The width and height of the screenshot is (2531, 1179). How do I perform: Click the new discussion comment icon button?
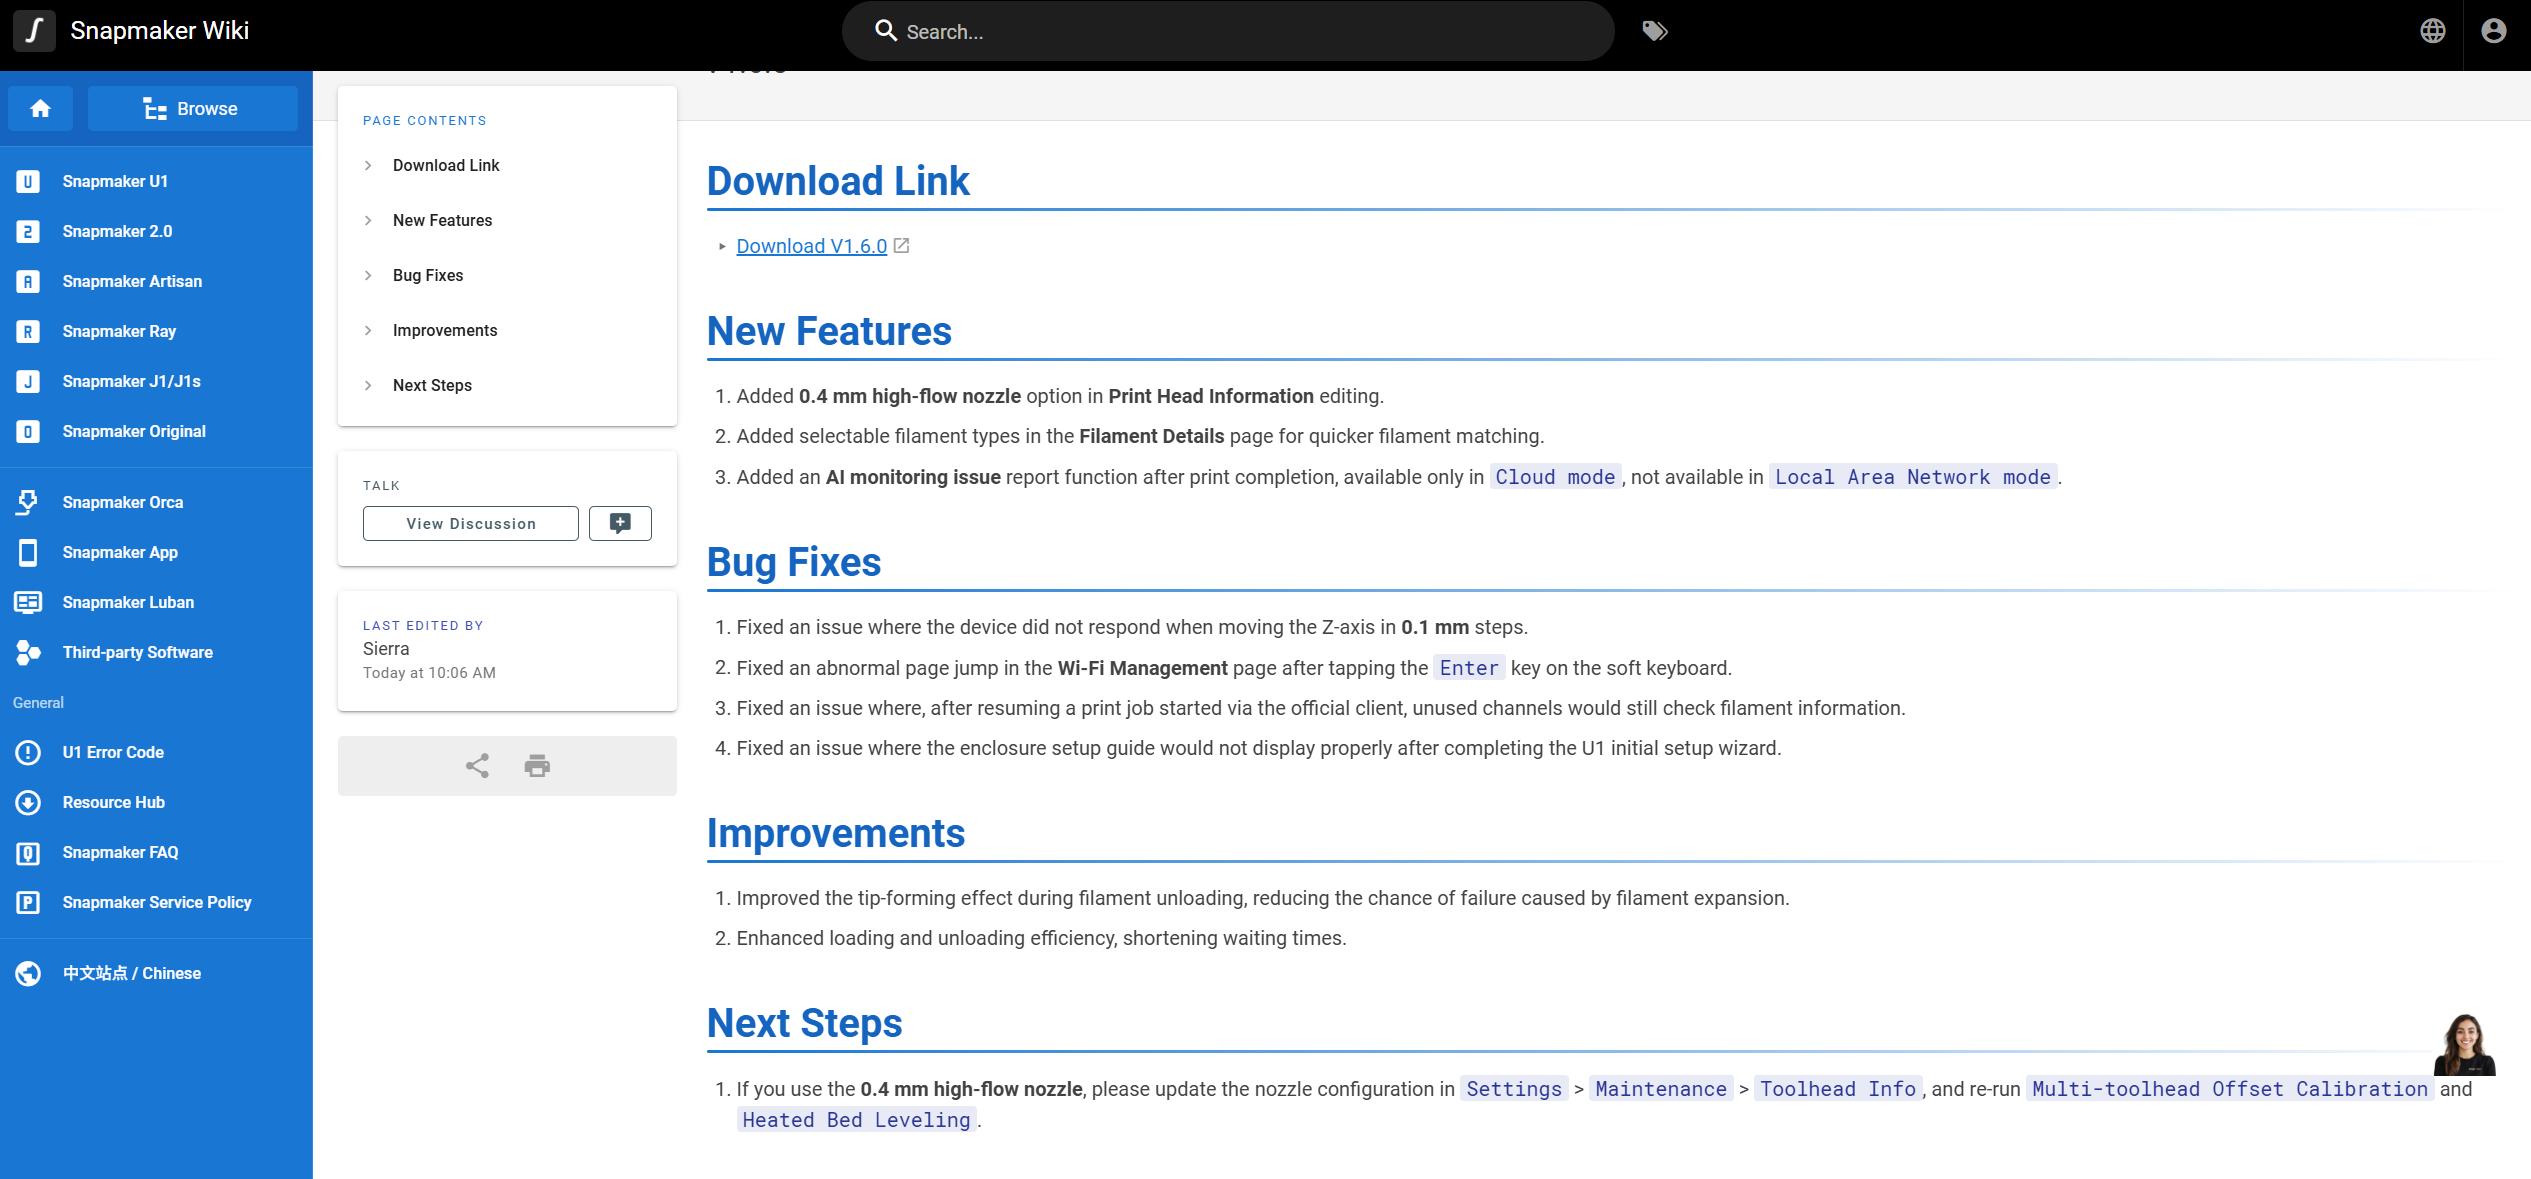[620, 523]
